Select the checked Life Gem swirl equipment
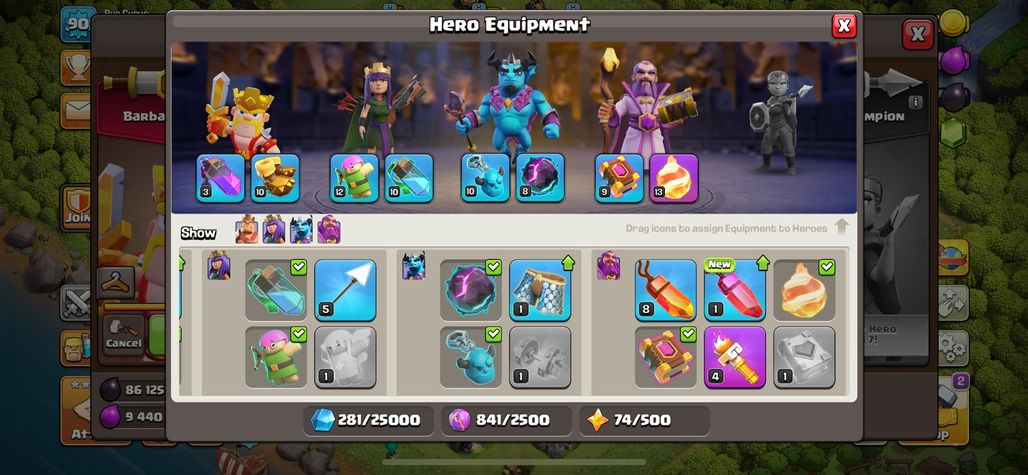This screenshot has height=475, width=1028. (x=804, y=290)
